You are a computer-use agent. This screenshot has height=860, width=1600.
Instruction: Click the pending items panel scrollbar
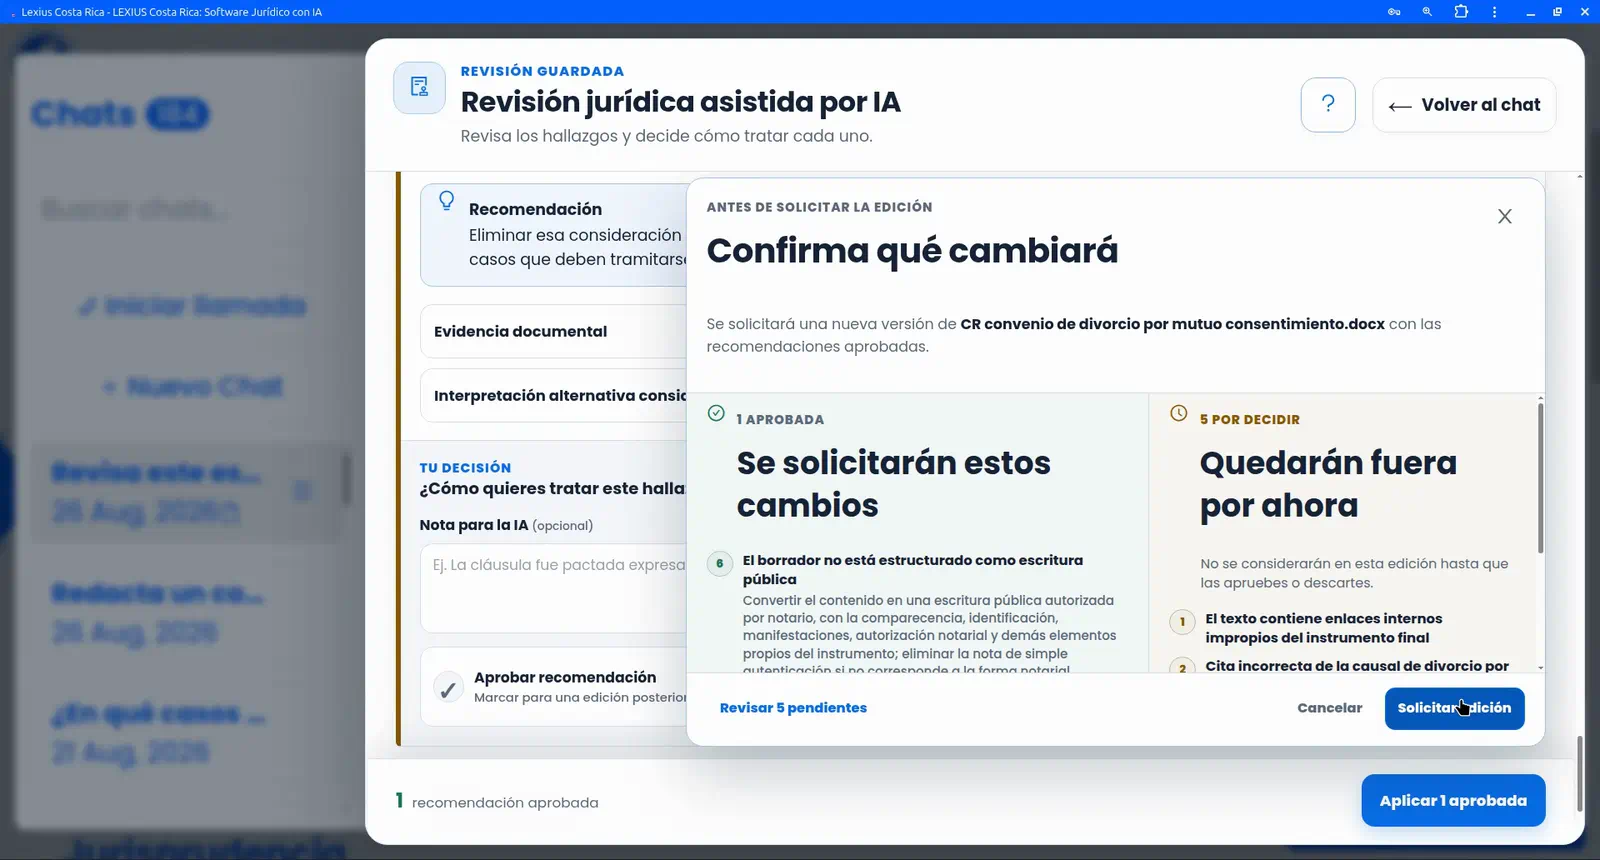1540,478
